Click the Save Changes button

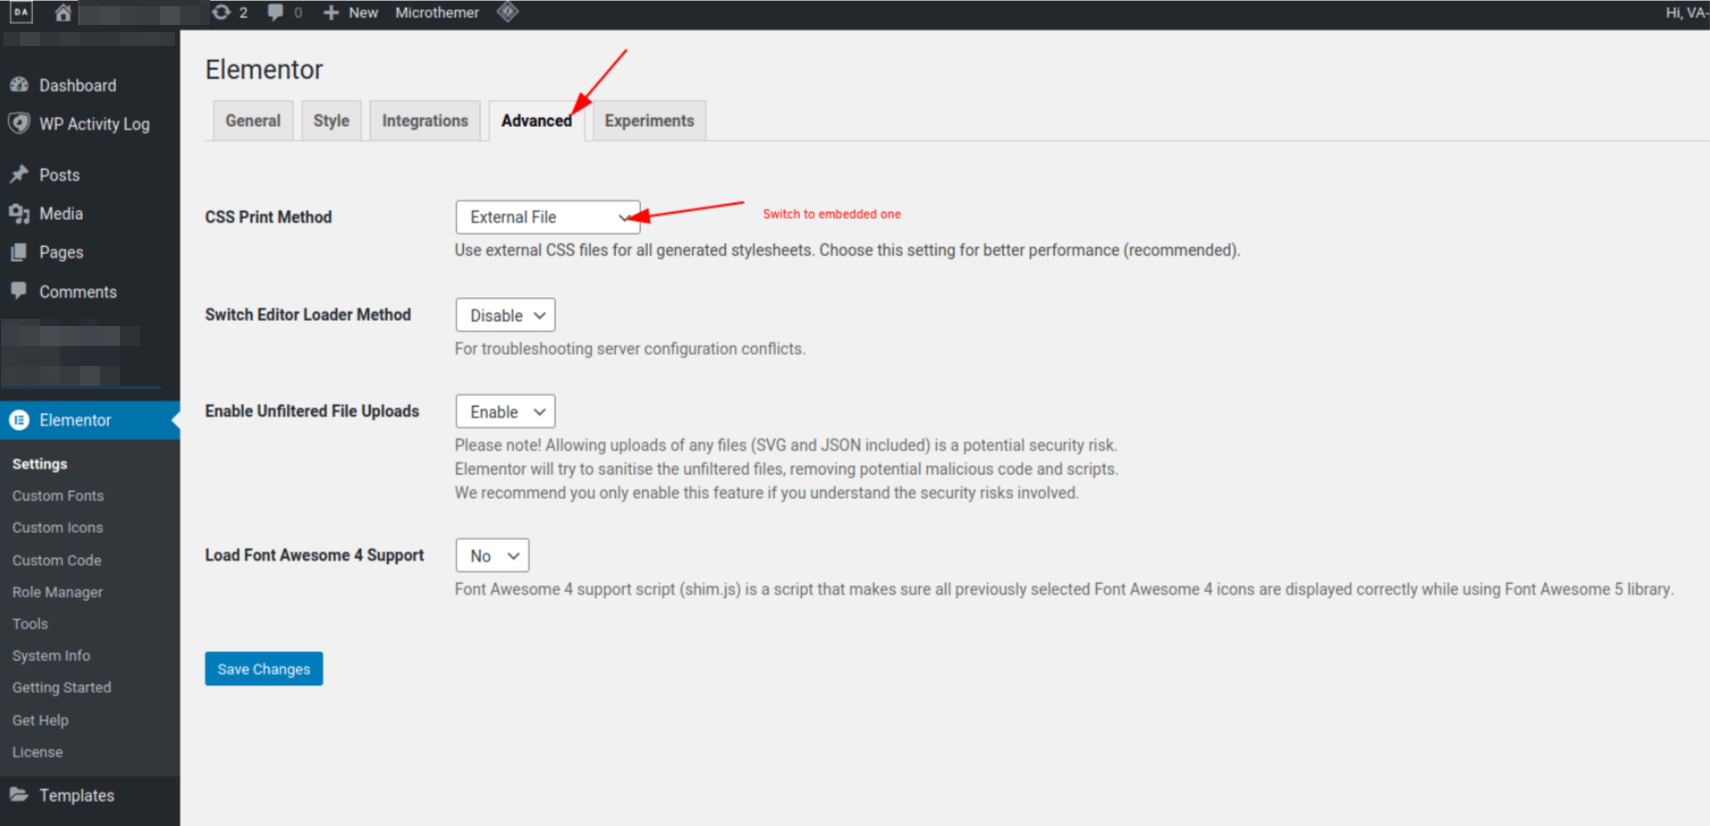click(x=264, y=669)
